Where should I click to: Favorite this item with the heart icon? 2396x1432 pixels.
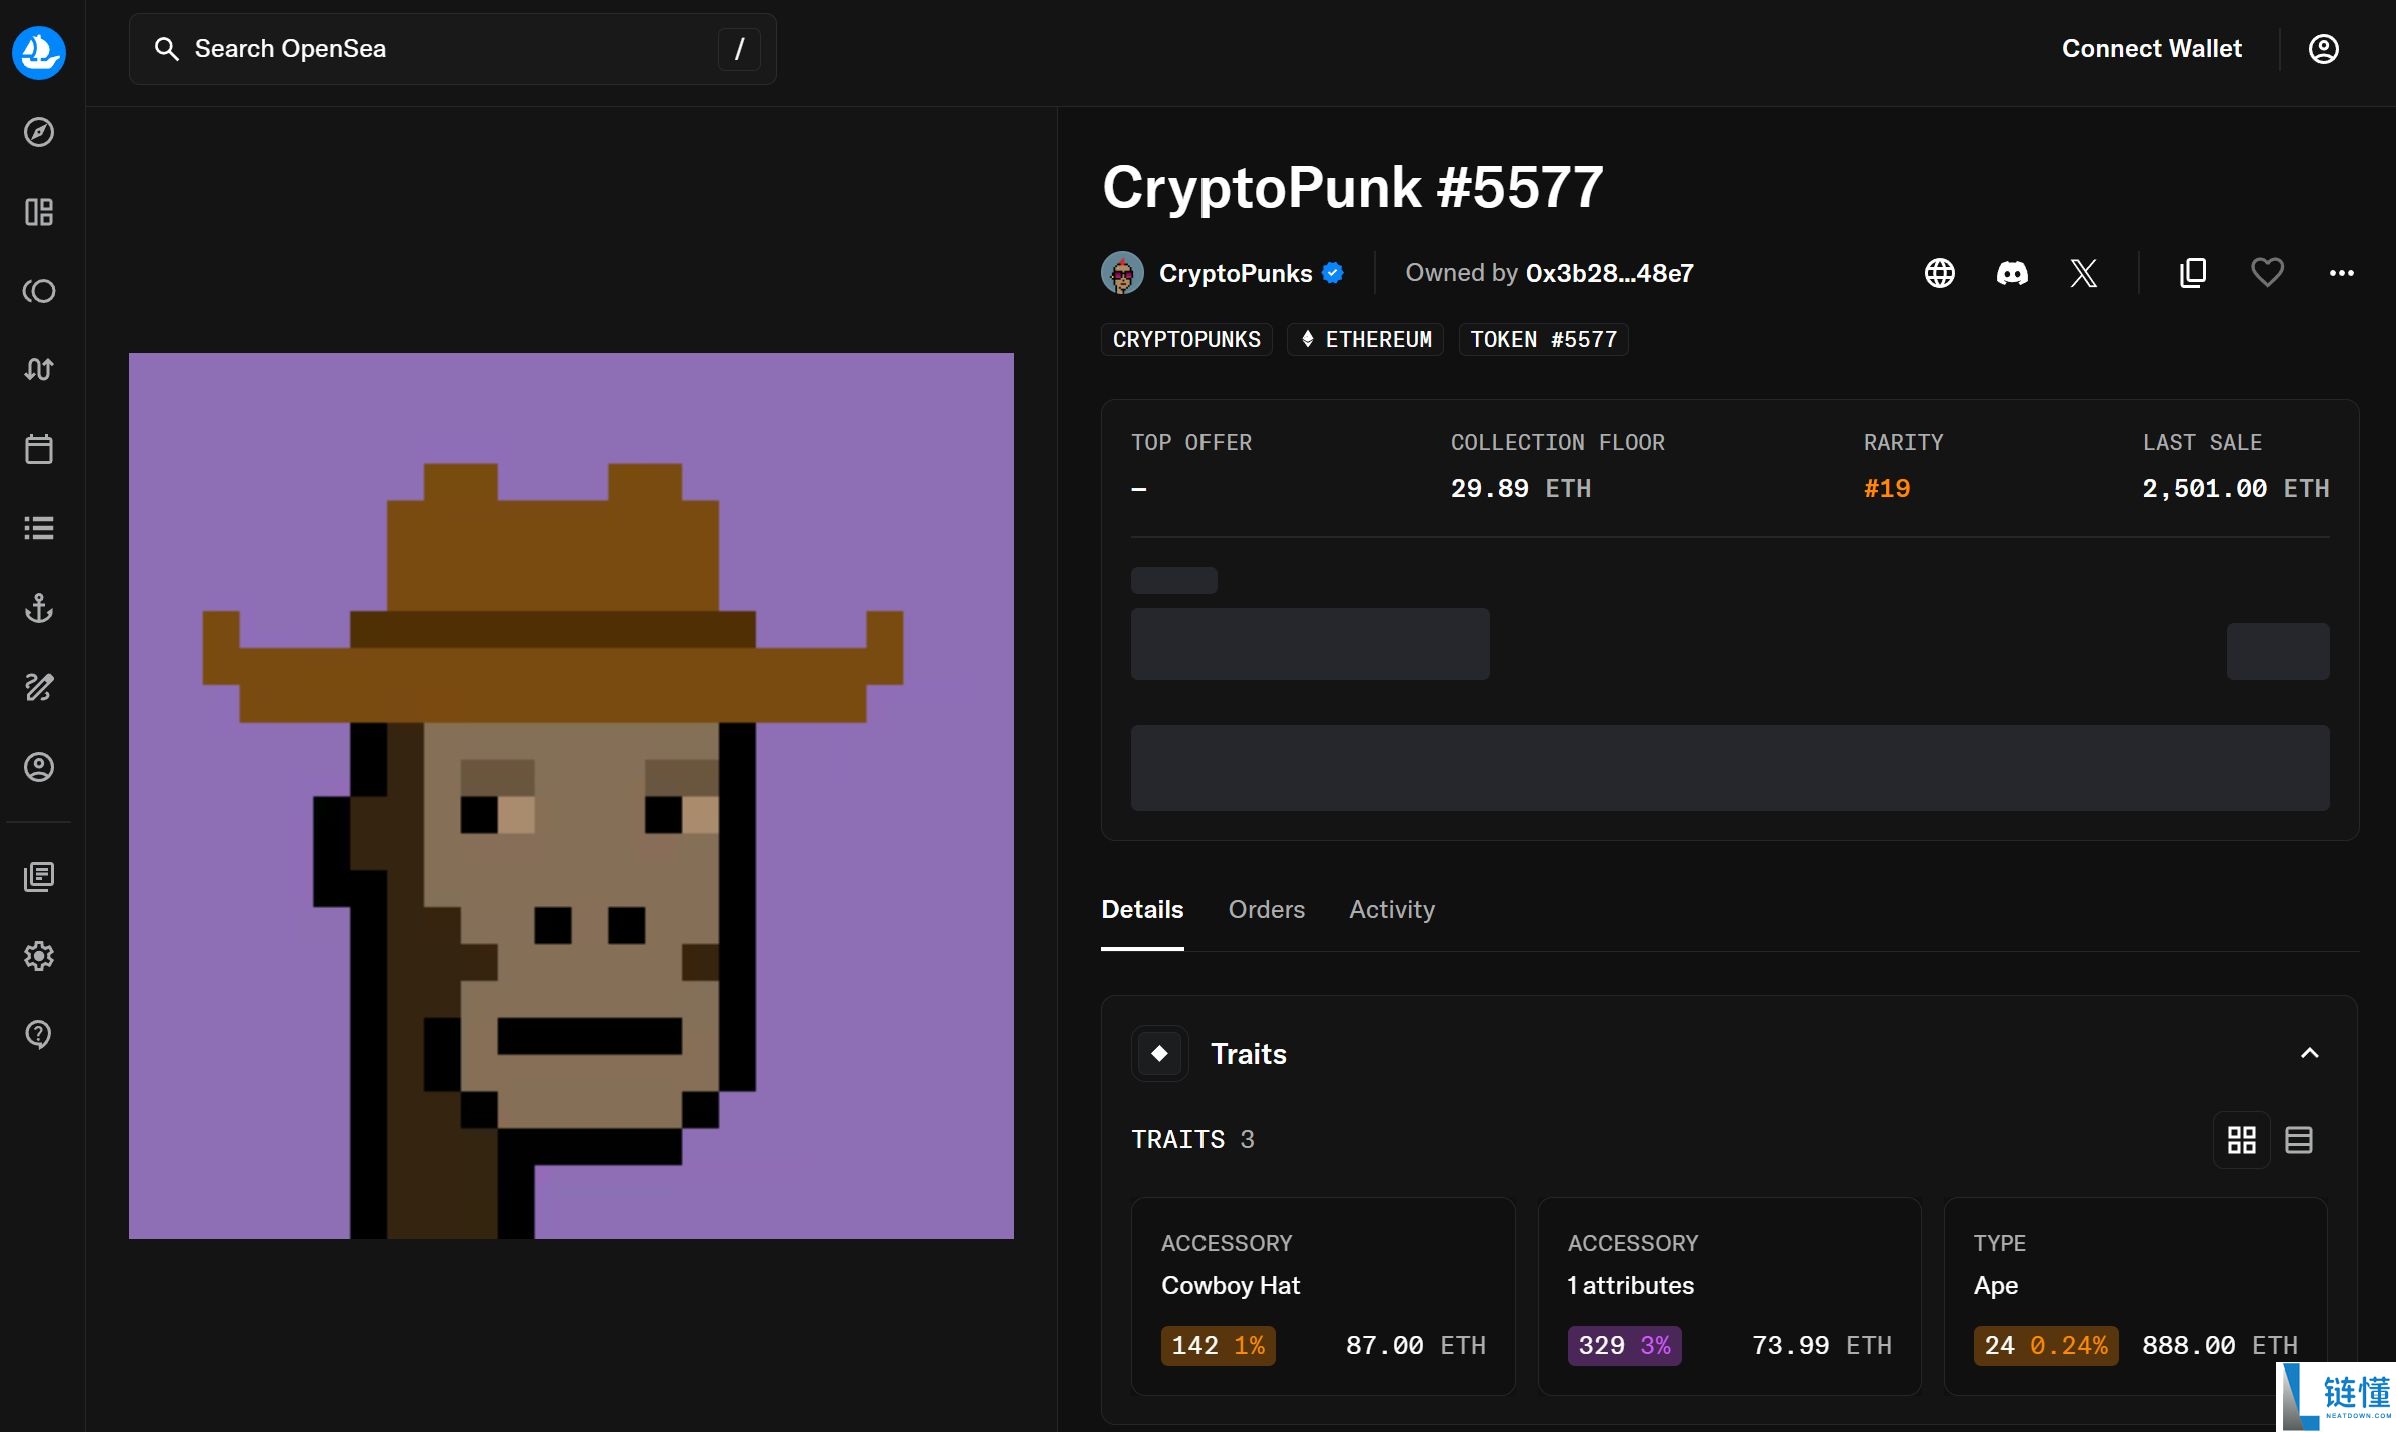click(2267, 273)
